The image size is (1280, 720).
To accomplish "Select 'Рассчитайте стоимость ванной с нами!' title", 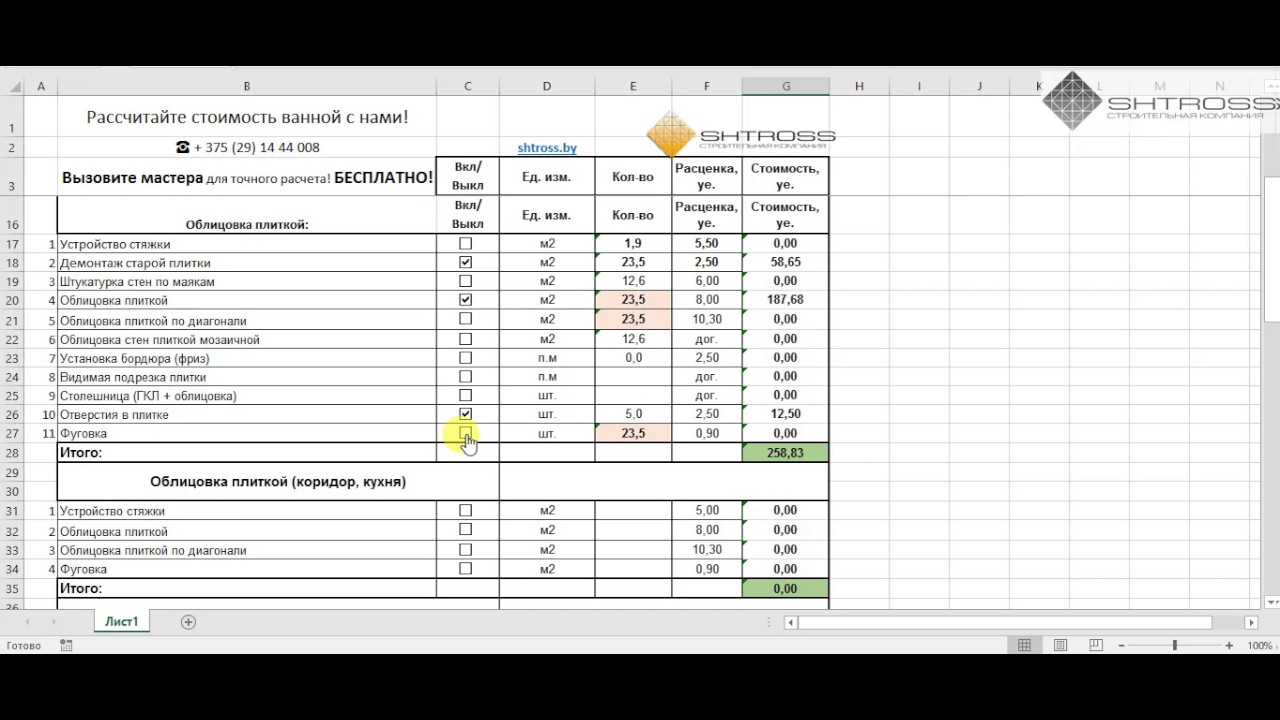I will pyautogui.click(x=247, y=118).
